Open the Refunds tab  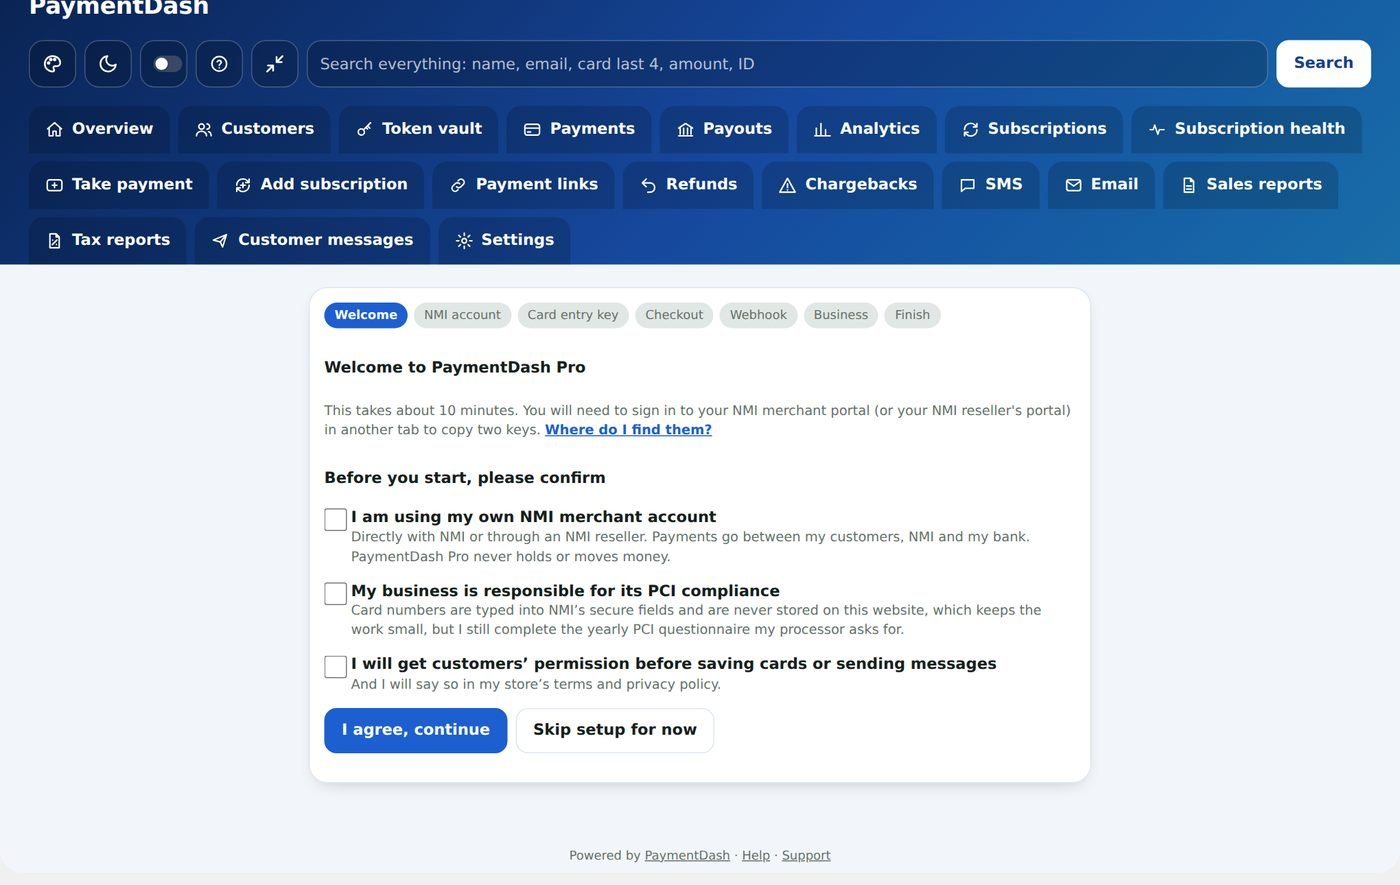click(x=688, y=185)
